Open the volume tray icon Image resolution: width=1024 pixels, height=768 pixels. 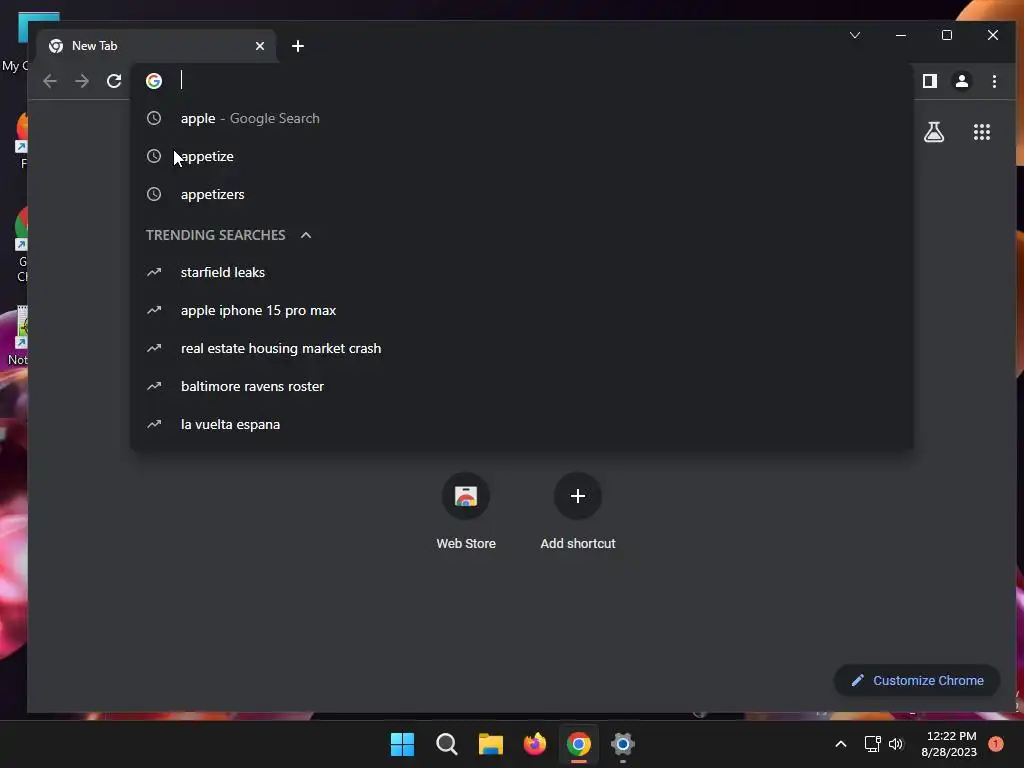896,744
